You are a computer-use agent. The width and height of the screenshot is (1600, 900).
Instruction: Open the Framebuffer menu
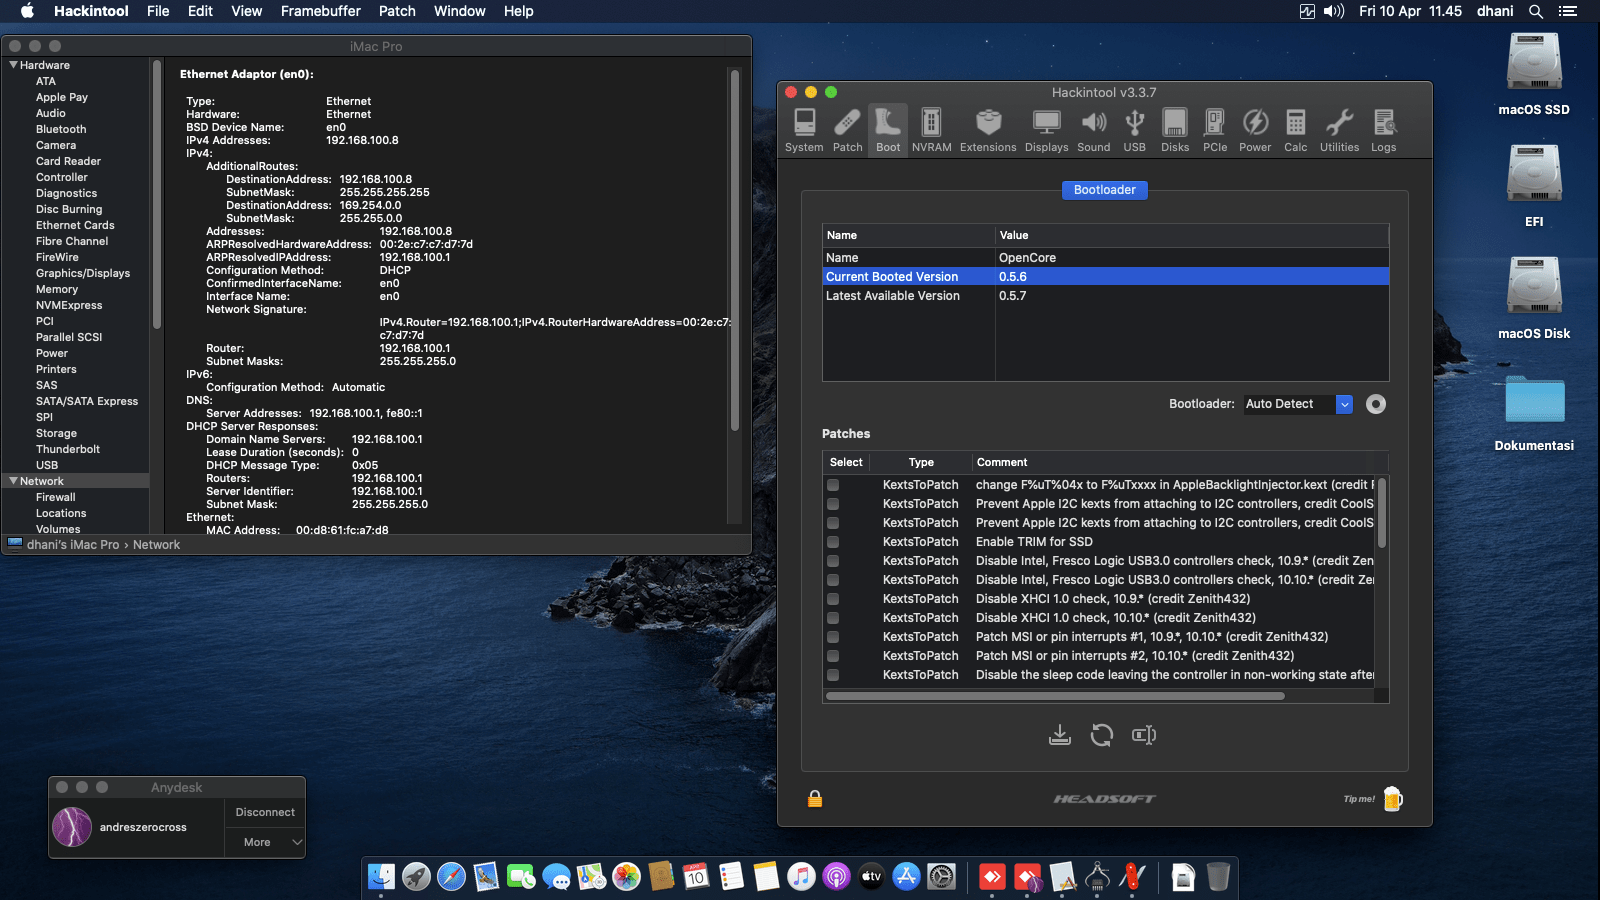tap(320, 11)
